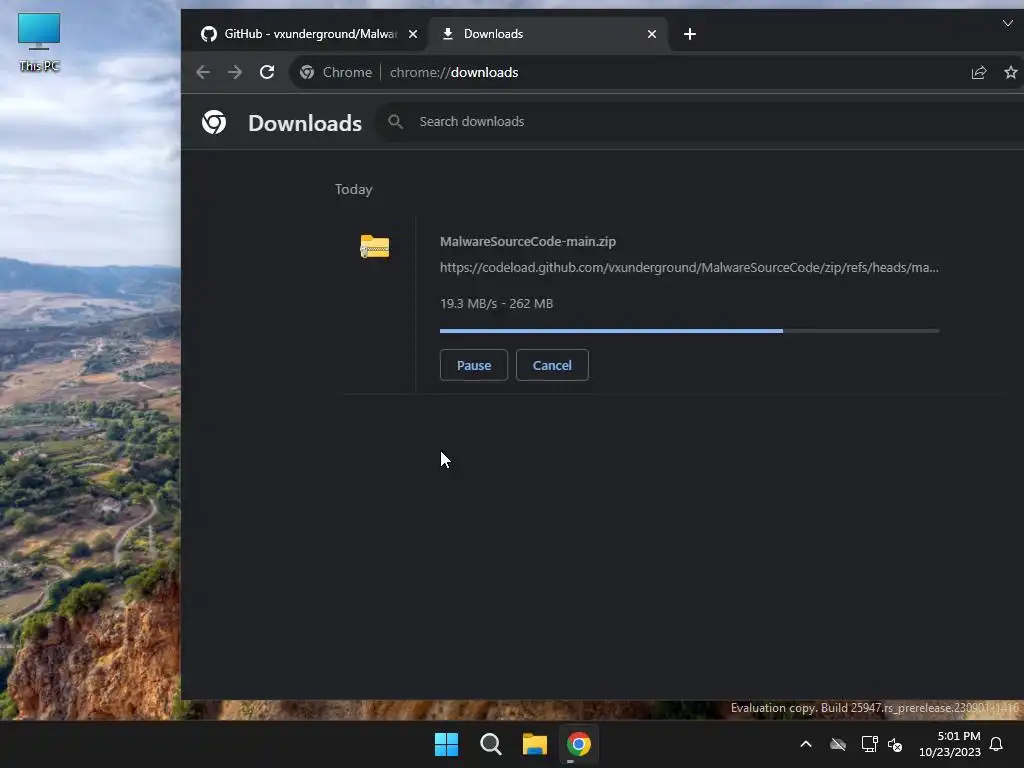The width and height of the screenshot is (1024, 768).
Task: Close the GitHub vxunderground tab
Action: click(413, 34)
